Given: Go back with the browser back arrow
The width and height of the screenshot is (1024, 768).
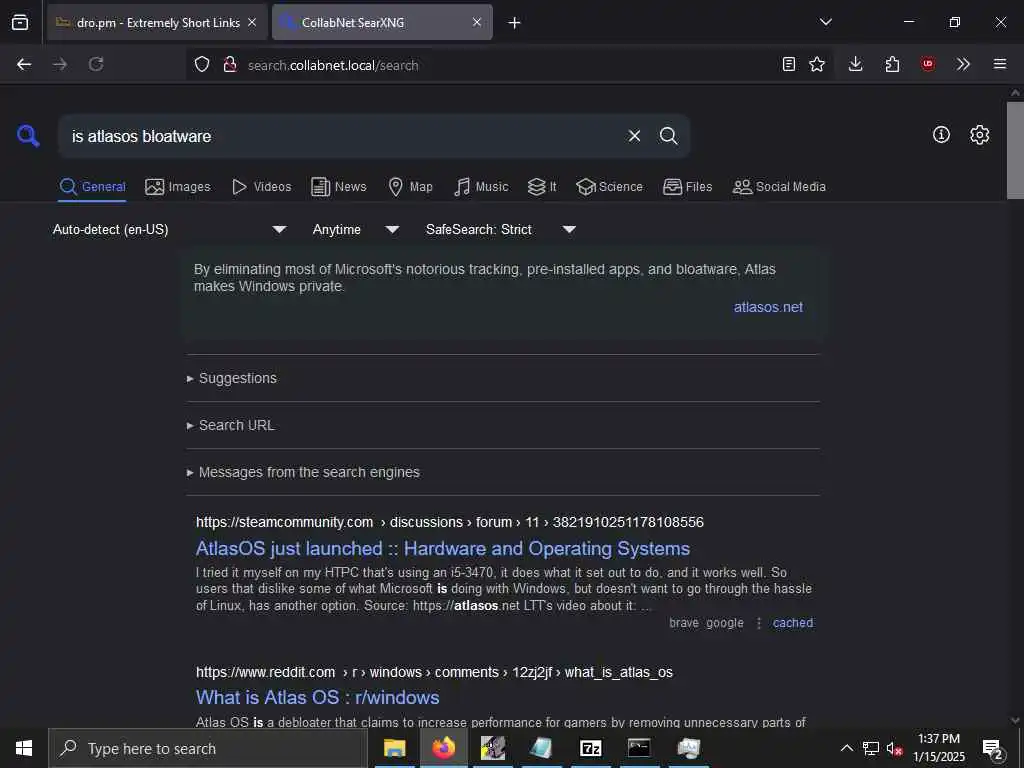Looking at the screenshot, I should click(x=24, y=64).
